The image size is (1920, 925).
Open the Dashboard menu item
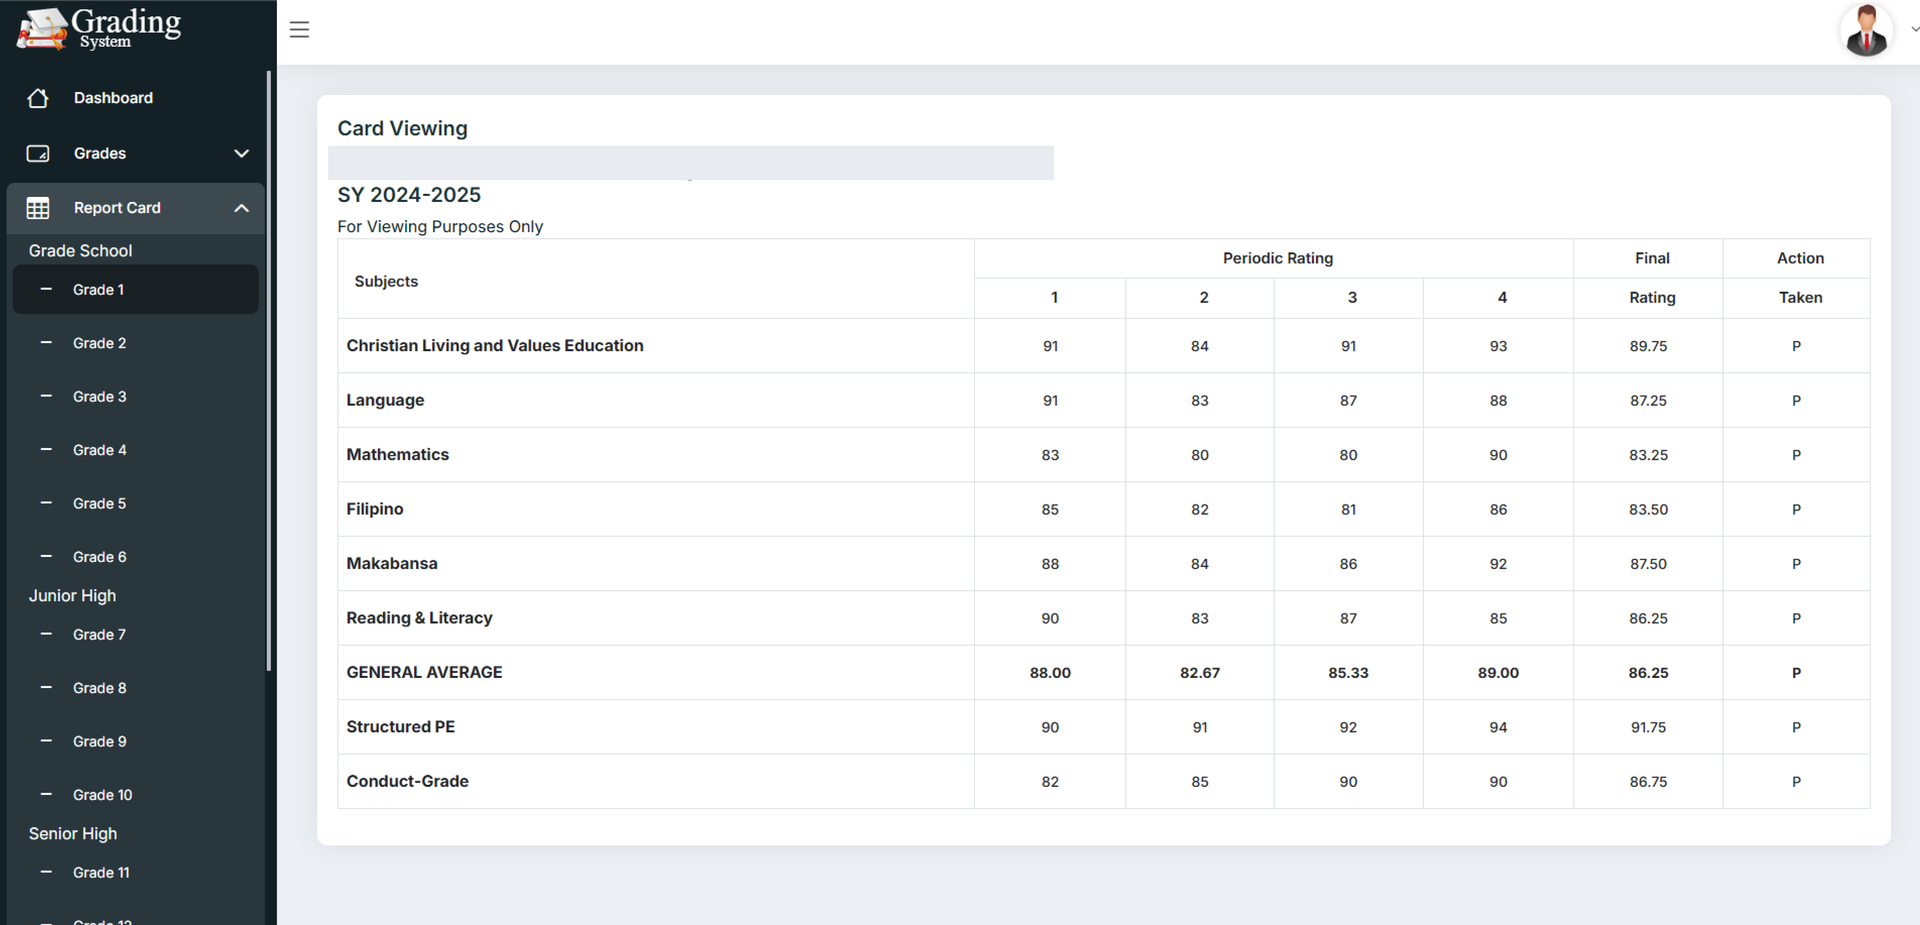click(113, 98)
